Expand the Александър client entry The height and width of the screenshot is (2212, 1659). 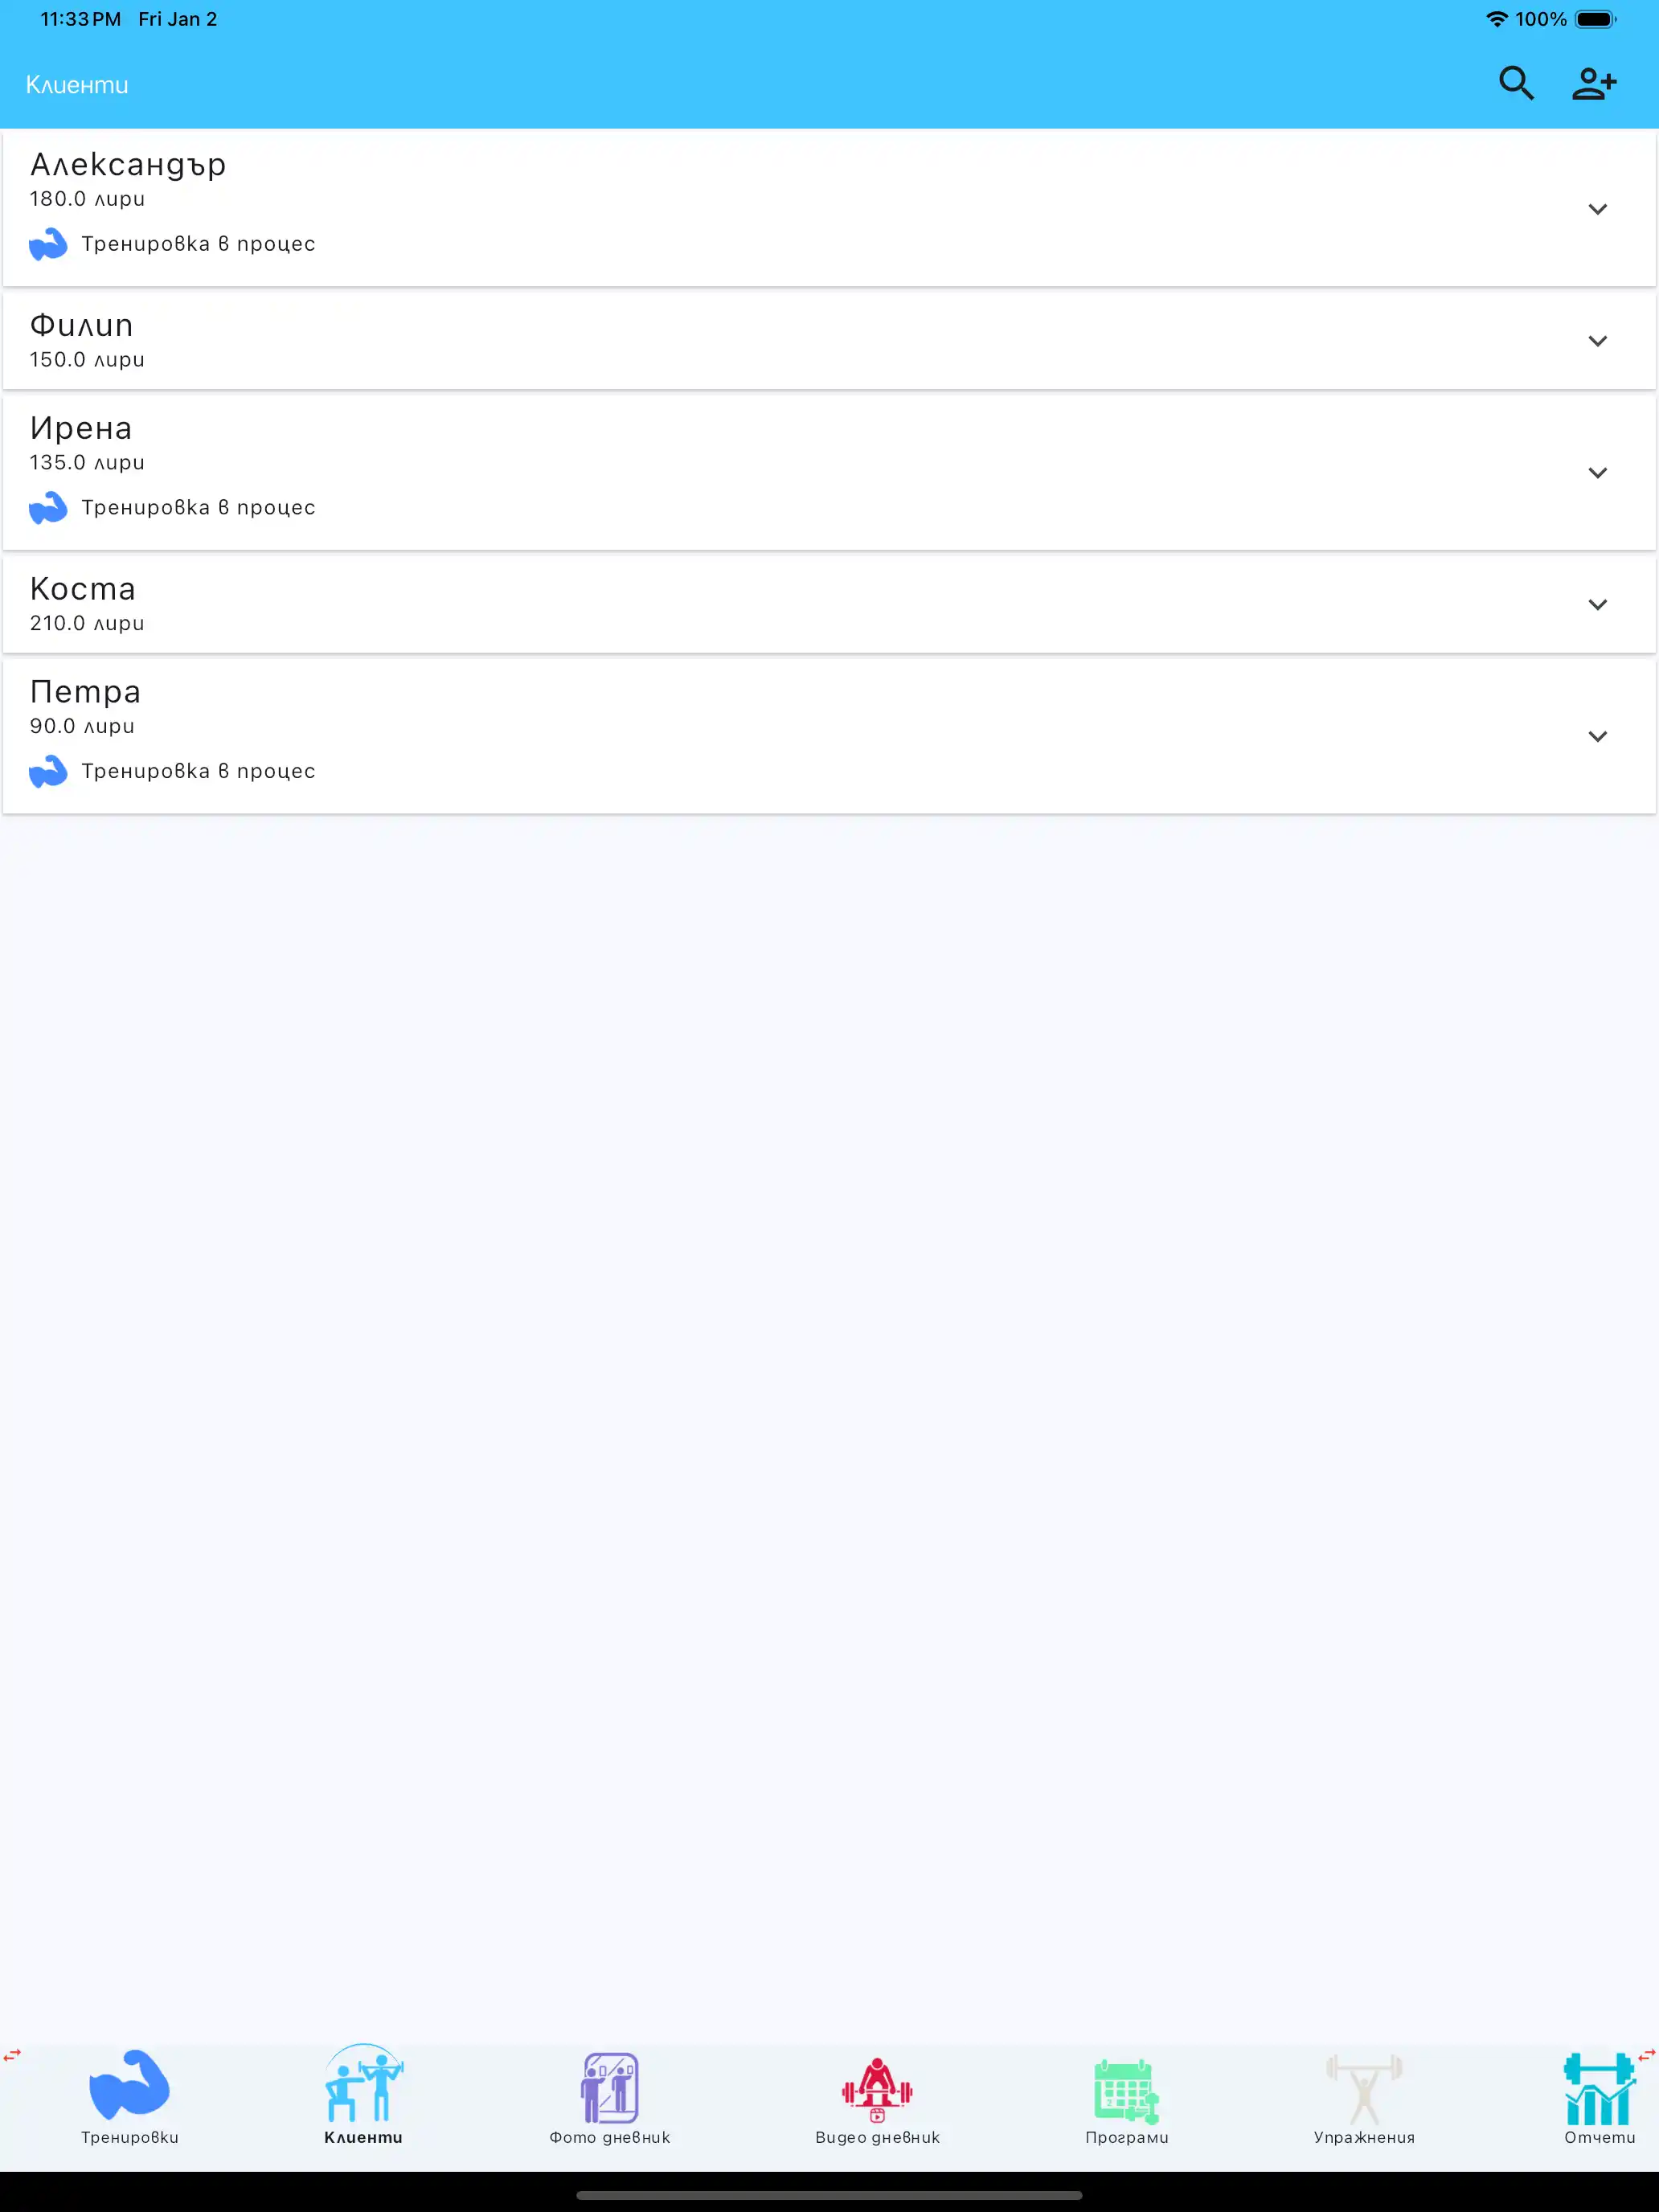tap(1598, 209)
